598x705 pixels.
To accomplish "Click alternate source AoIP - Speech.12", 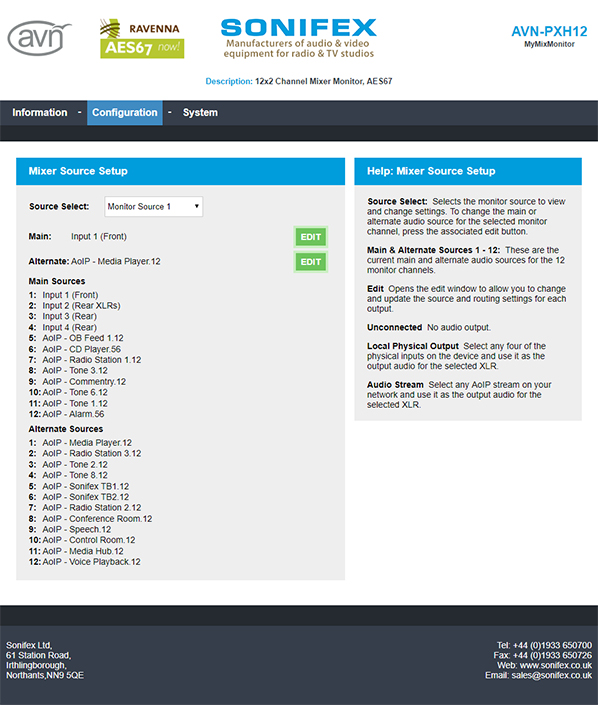I will [76, 529].
